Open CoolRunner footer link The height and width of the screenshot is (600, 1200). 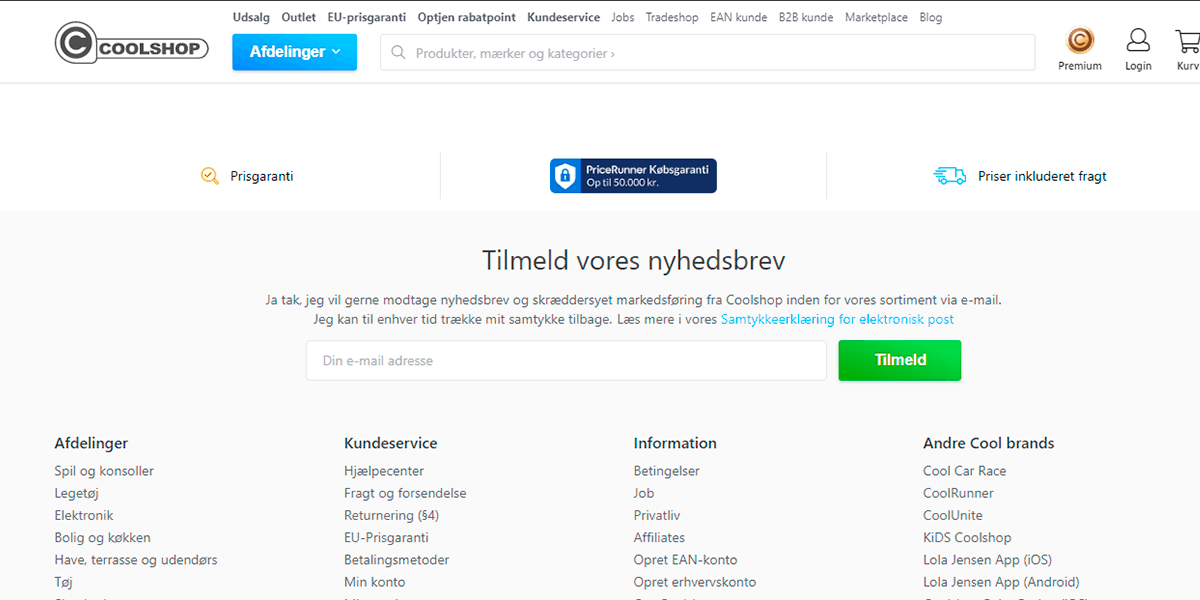click(959, 493)
